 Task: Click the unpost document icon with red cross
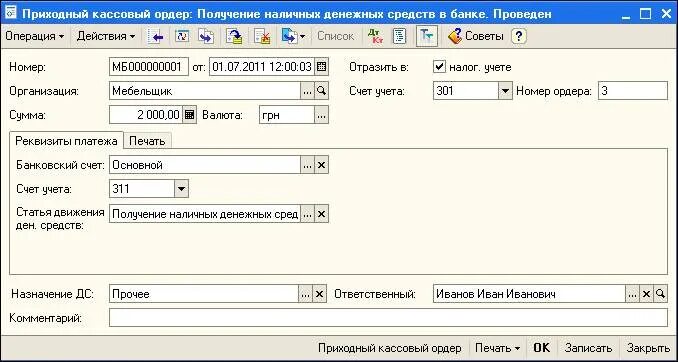pos(262,37)
